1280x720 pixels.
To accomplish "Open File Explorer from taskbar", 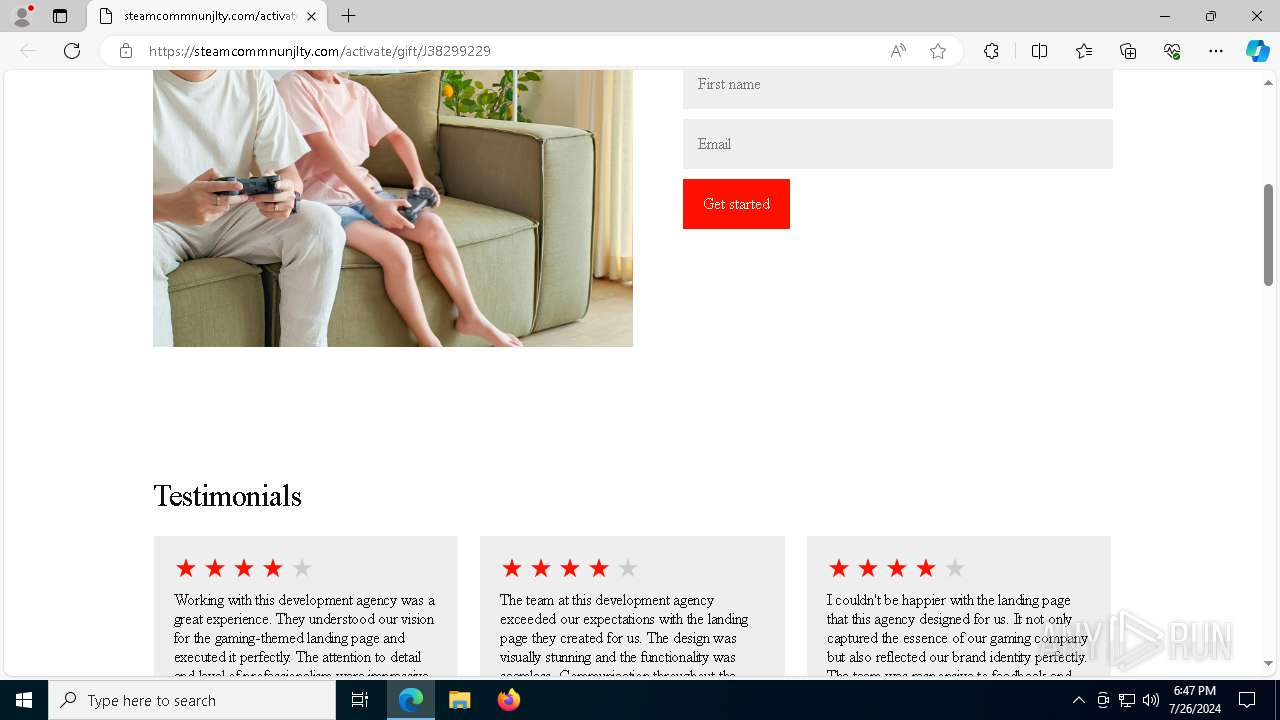I will click(x=459, y=700).
